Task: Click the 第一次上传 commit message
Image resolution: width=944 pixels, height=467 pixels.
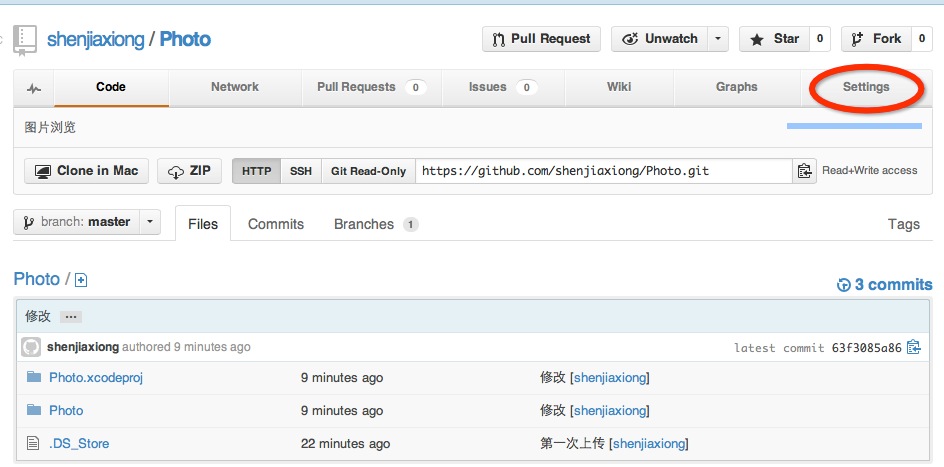Action: [x=573, y=444]
